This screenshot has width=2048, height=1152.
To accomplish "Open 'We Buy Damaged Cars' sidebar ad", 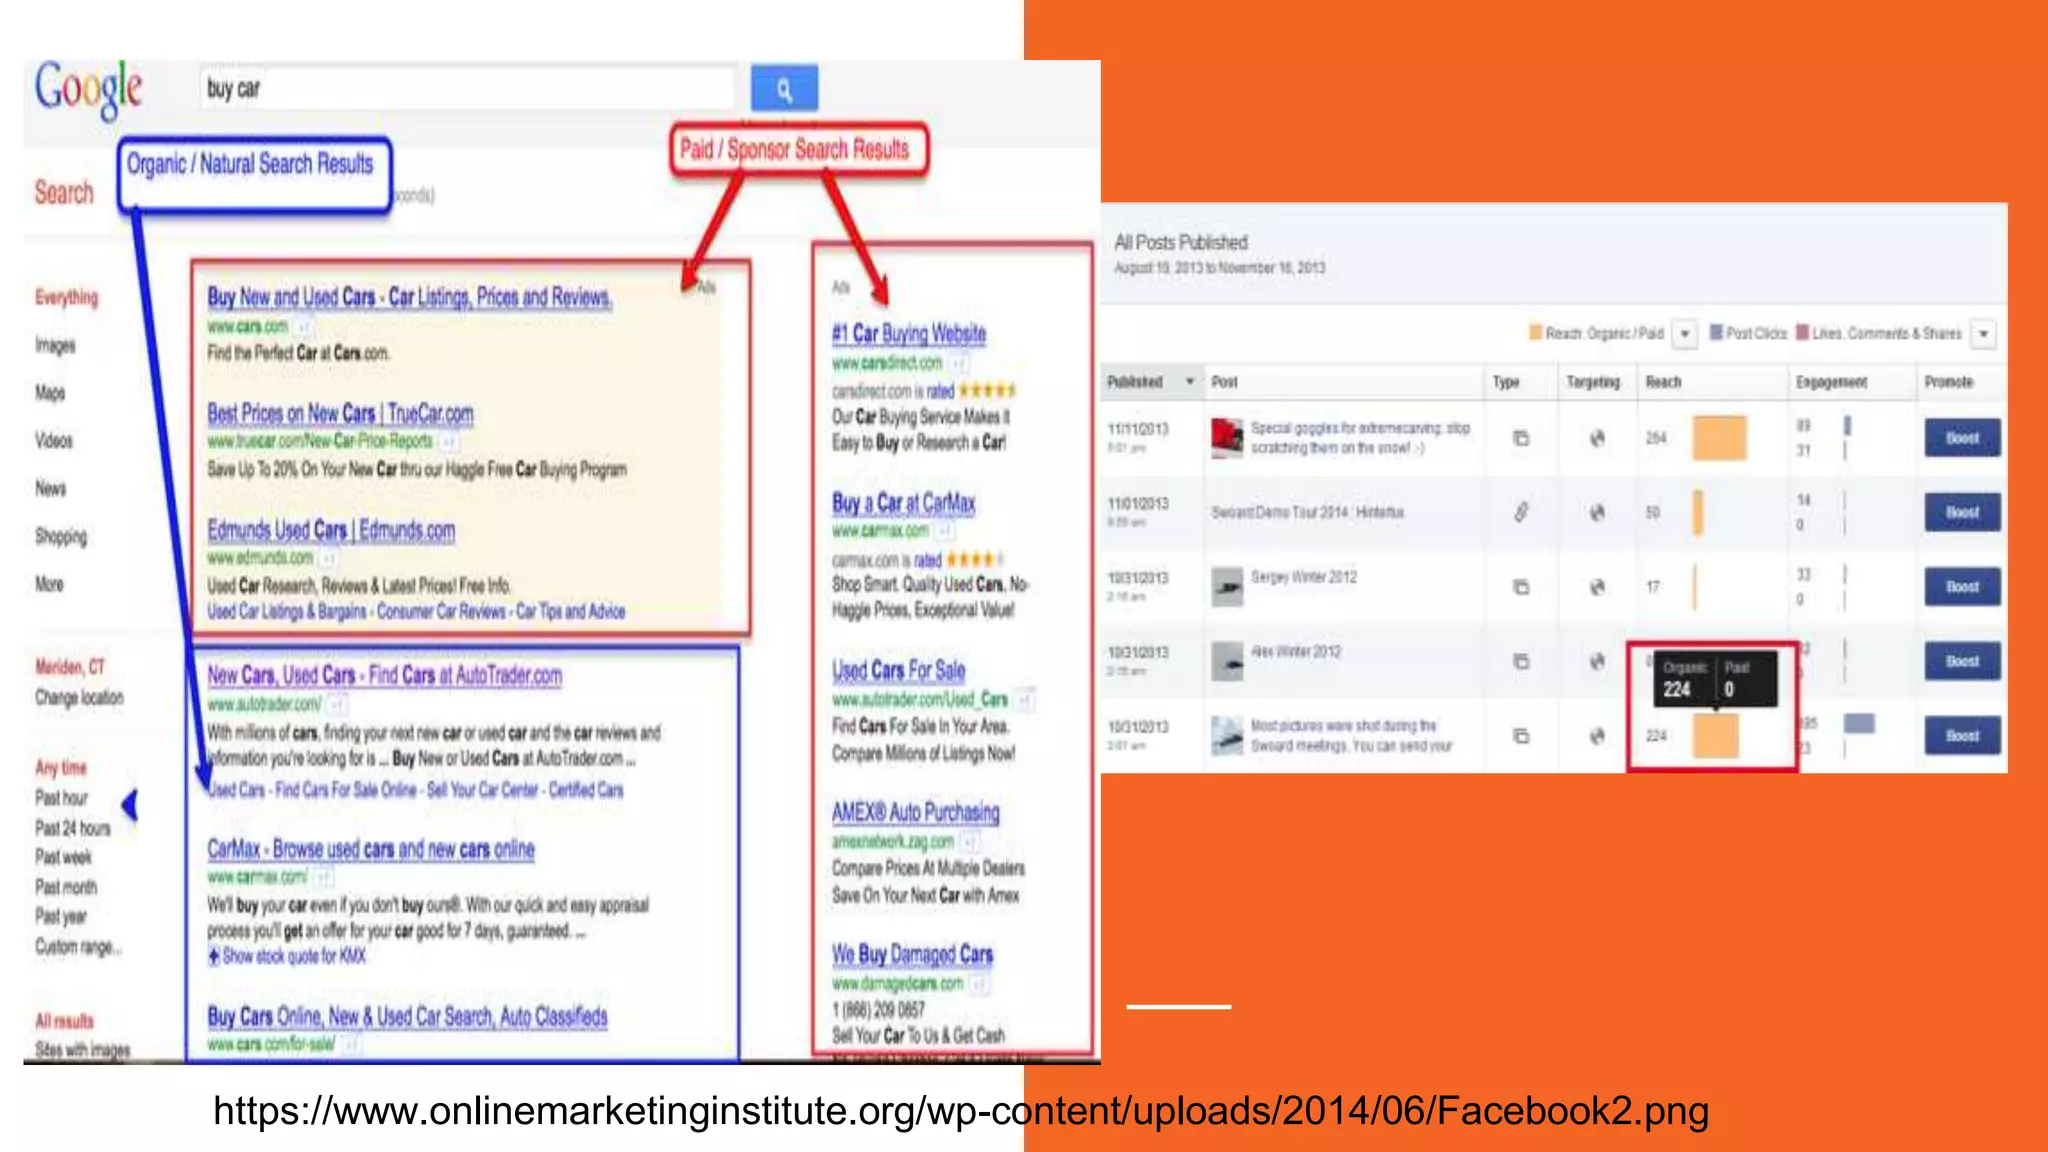I will 913,954.
